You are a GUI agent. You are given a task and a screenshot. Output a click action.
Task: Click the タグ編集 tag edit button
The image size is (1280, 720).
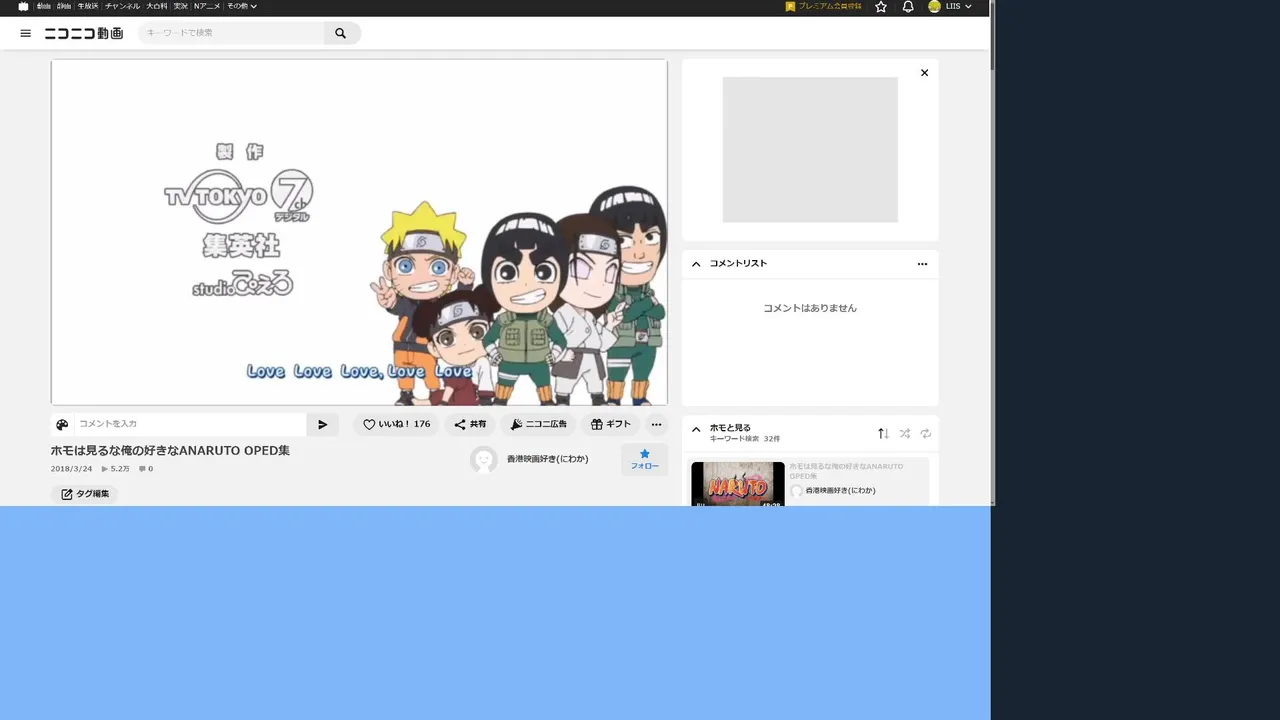point(85,494)
